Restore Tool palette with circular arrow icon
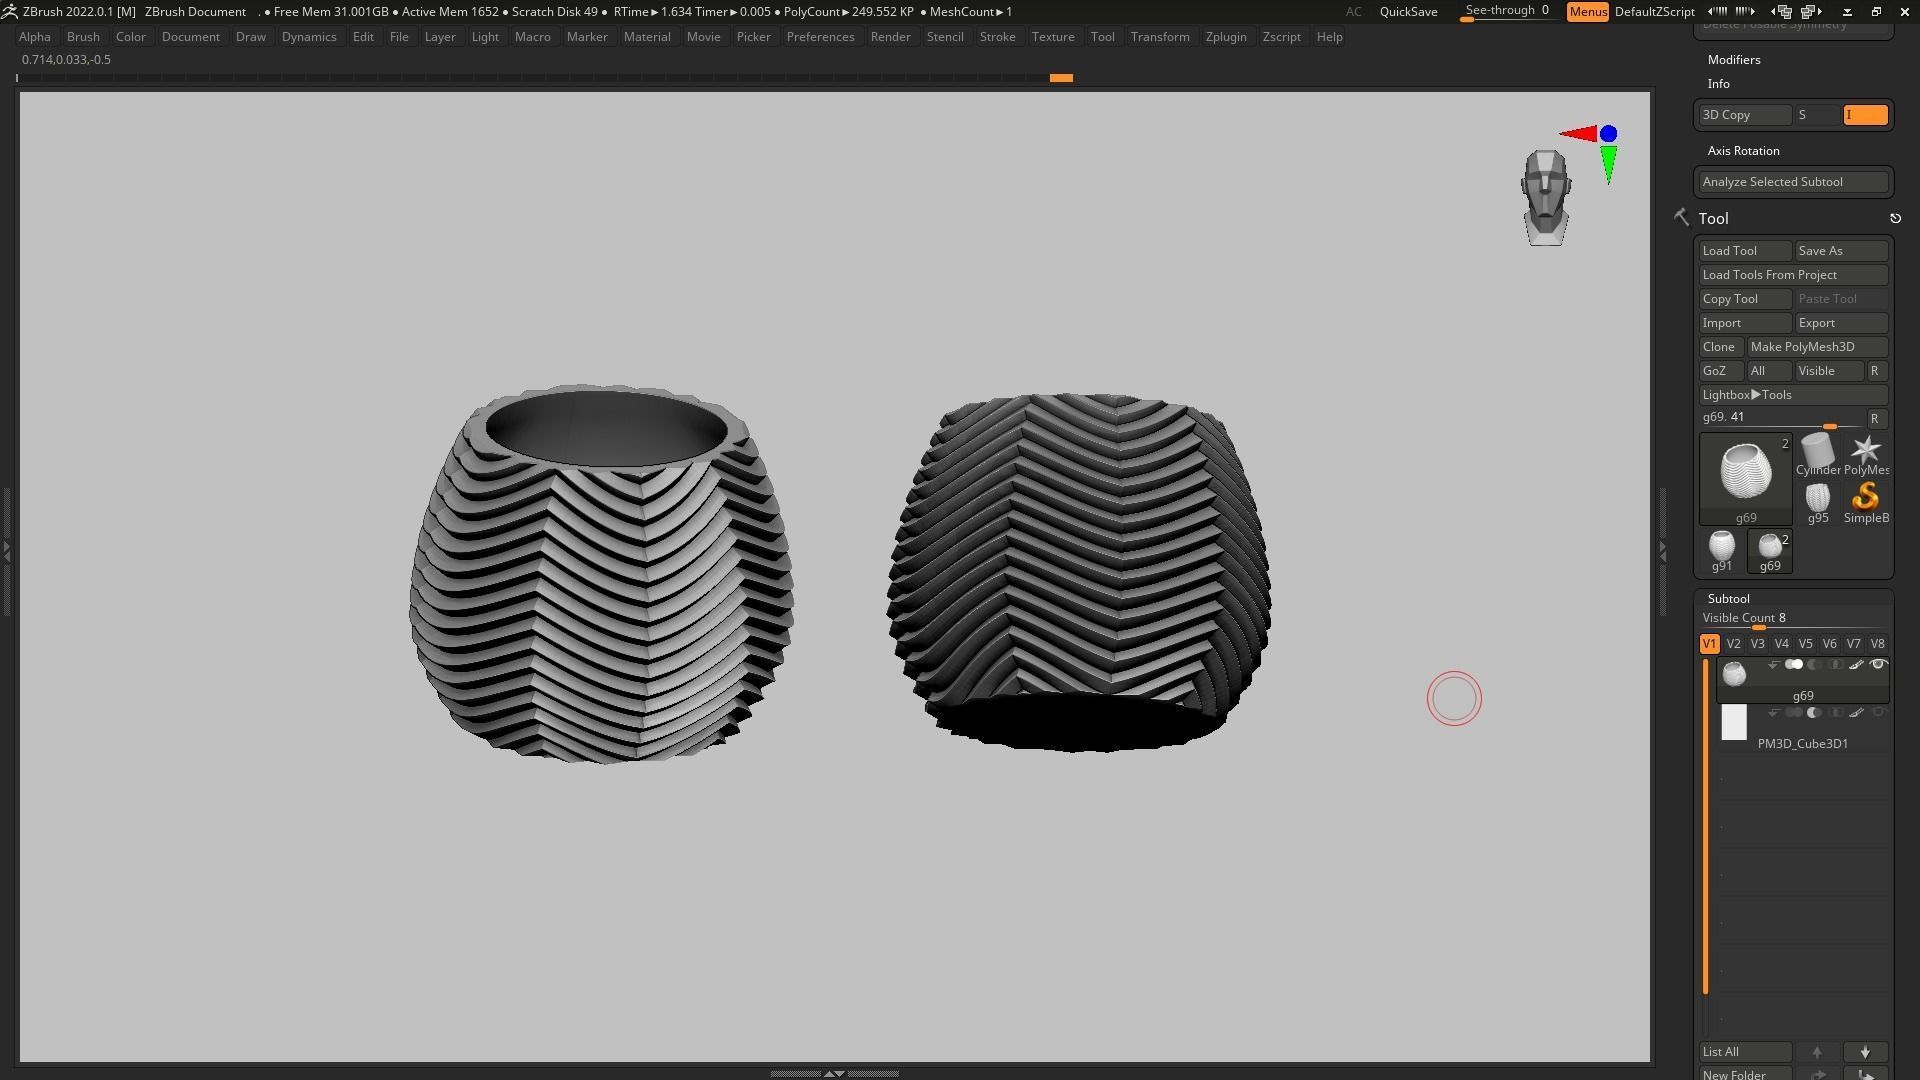1920x1080 pixels. click(1895, 218)
